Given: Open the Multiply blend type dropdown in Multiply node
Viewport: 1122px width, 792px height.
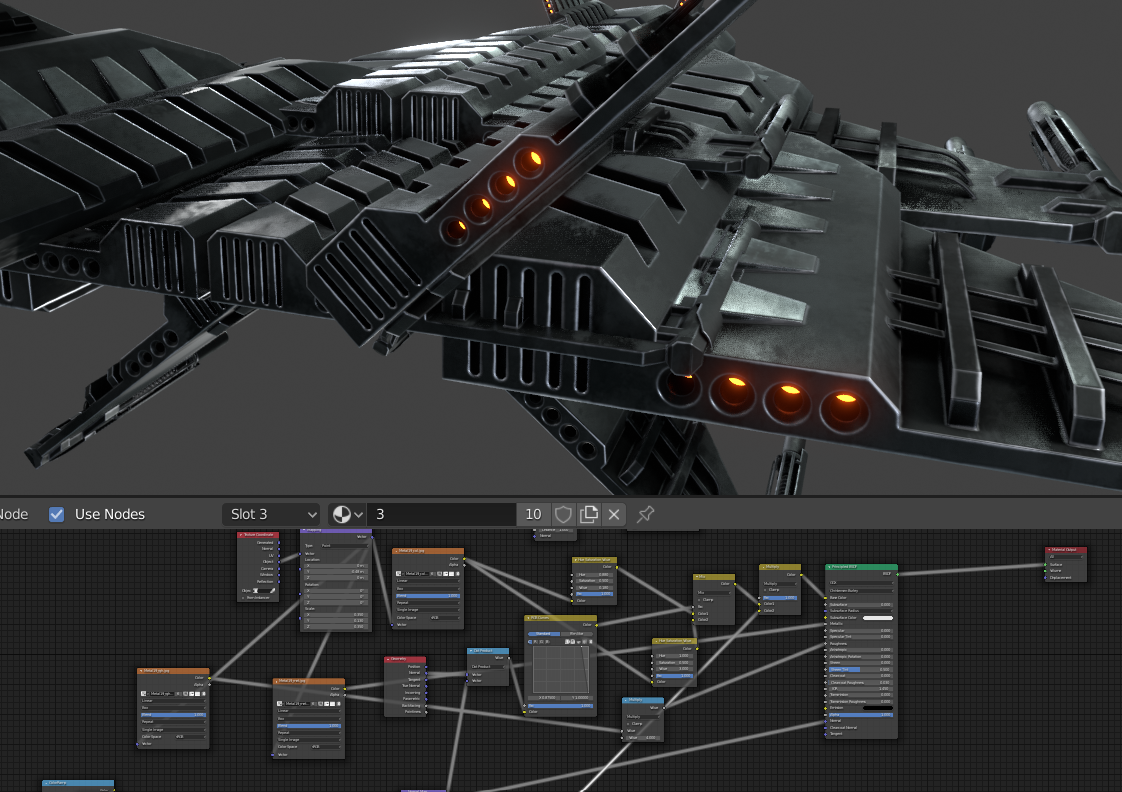Looking at the screenshot, I should [x=779, y=583].
